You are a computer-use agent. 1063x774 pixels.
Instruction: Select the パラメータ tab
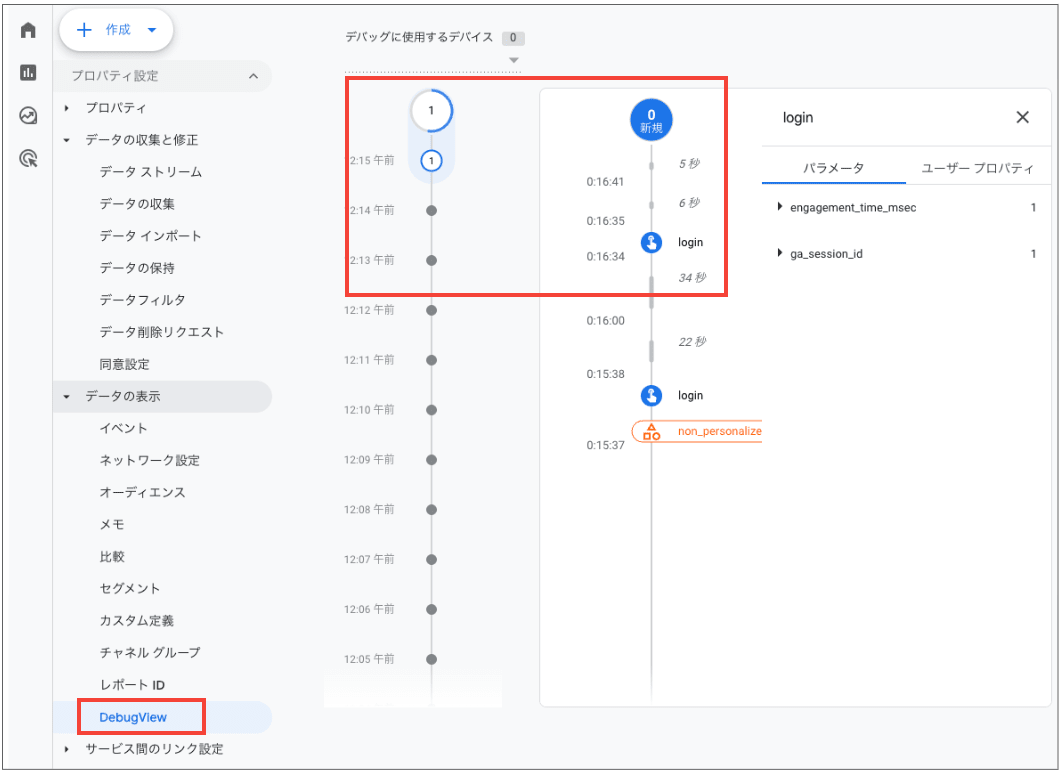[x=833, y=168]
